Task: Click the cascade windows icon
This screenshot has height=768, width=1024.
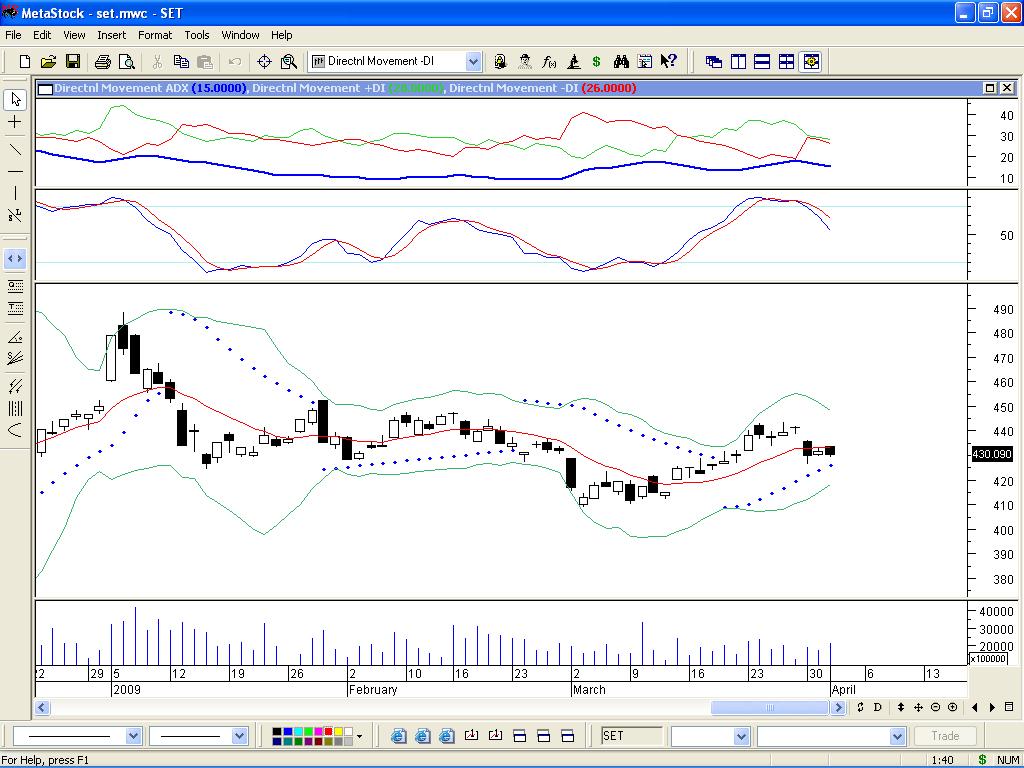Action: tap(714, 61)
